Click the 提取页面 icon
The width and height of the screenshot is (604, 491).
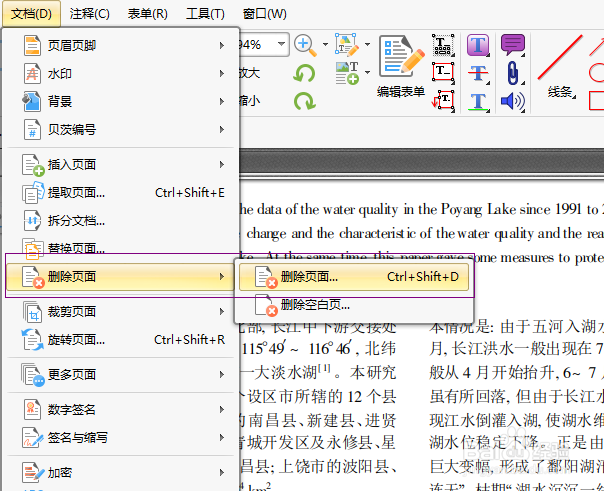pyautogui.click(x=33, y=193)
